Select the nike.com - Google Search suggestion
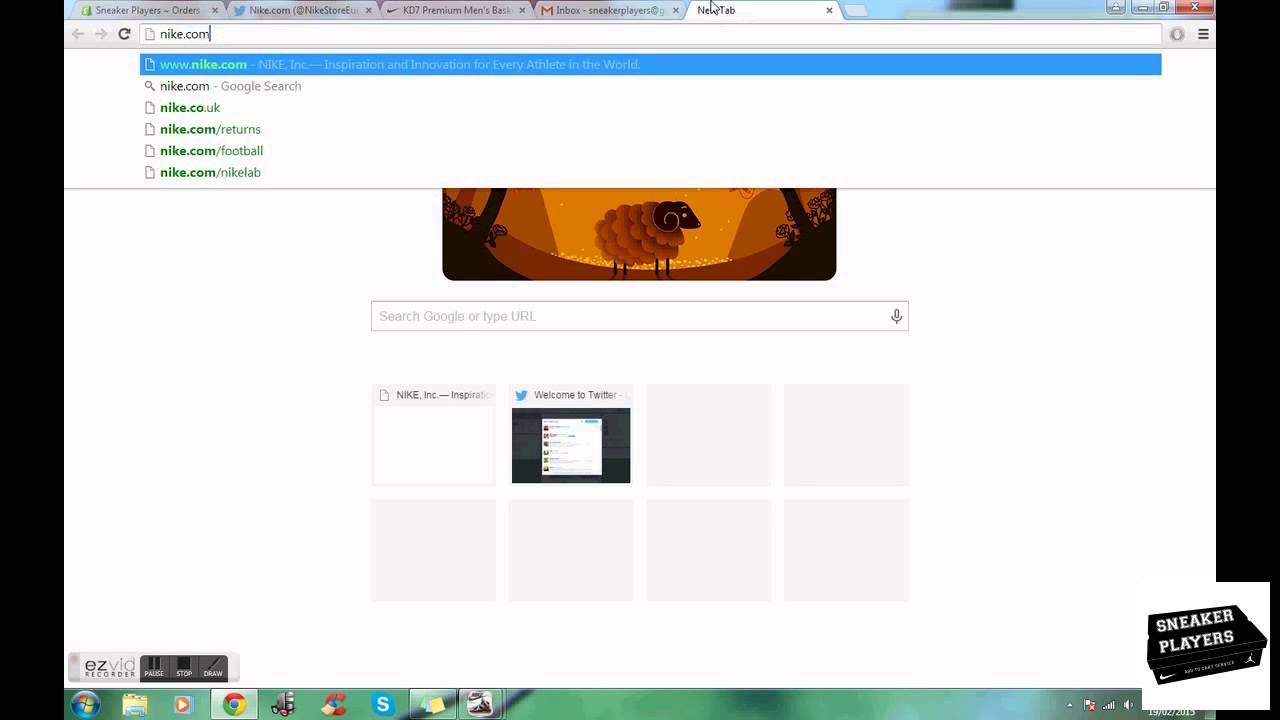 [x=650, y=86]
